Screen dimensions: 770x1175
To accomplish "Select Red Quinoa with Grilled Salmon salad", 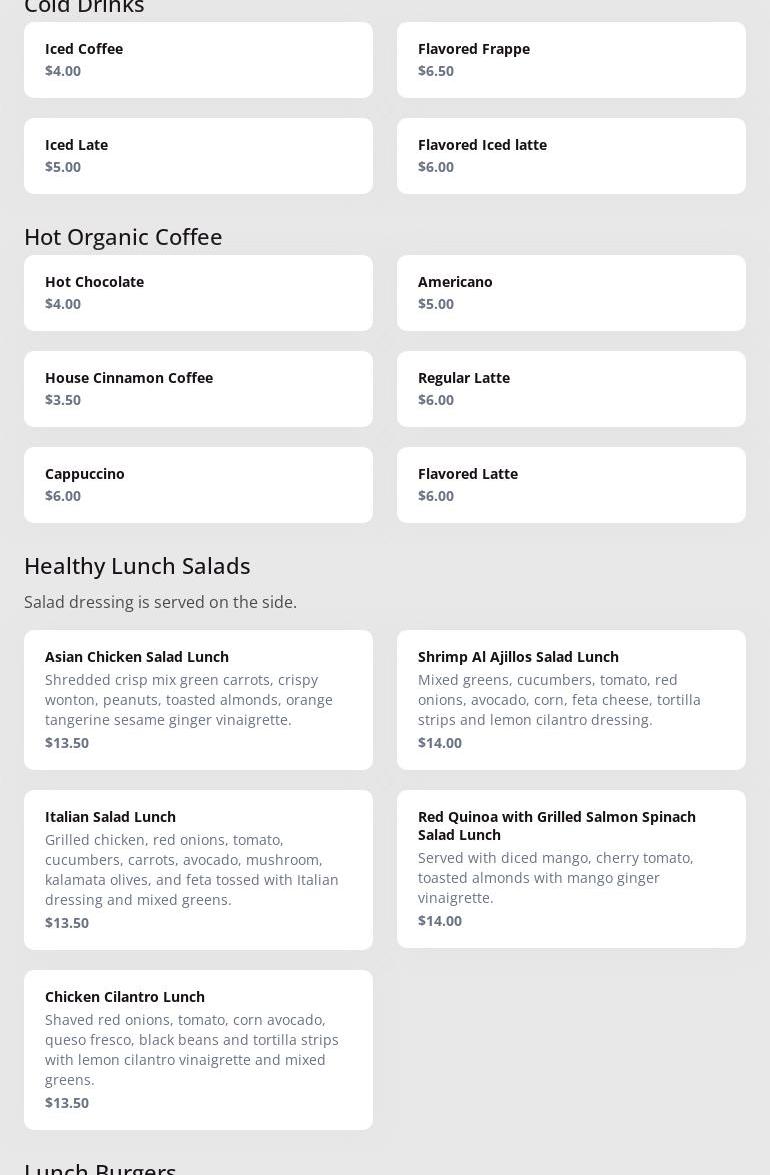I will pos(571,869).
